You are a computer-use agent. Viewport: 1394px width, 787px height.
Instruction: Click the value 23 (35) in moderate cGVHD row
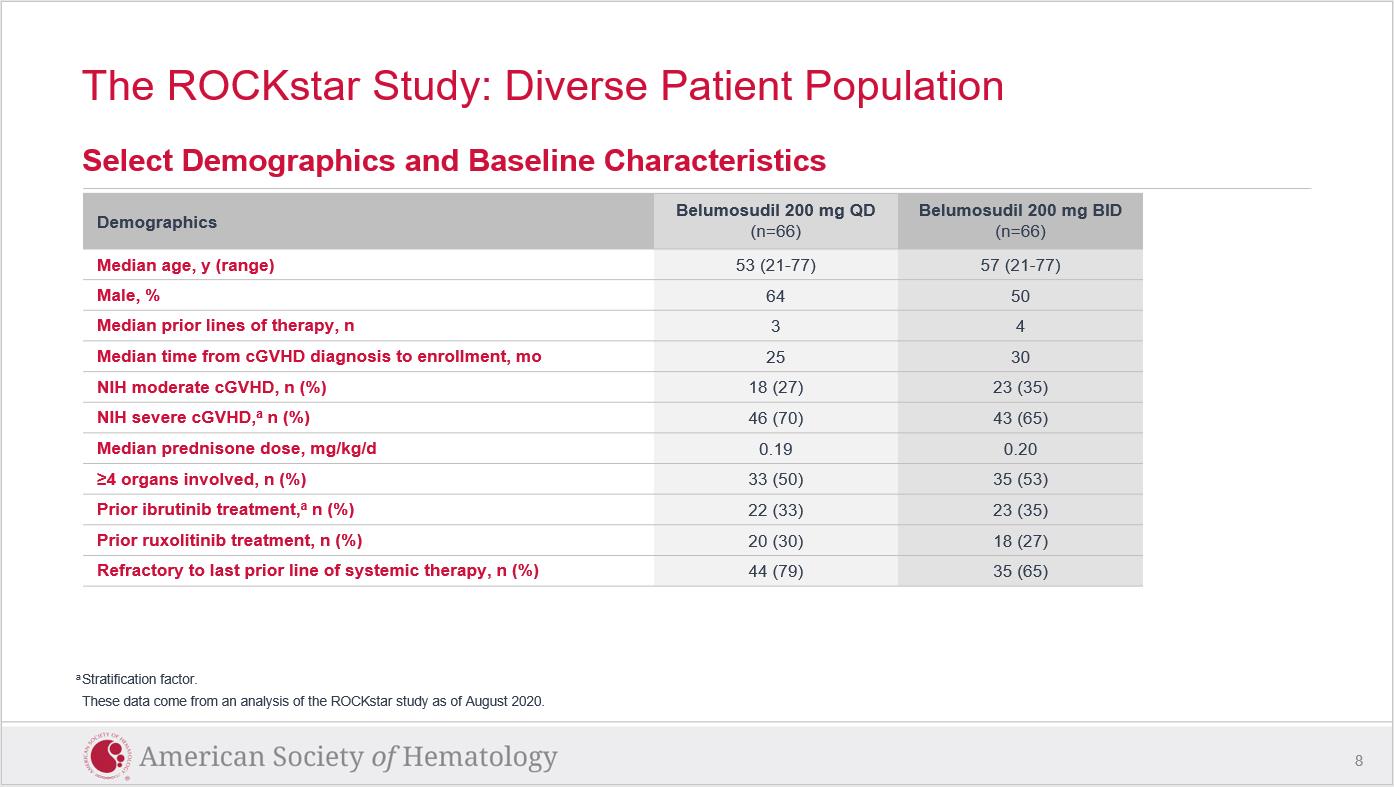pyautogui.click(x=1020, y=387)
